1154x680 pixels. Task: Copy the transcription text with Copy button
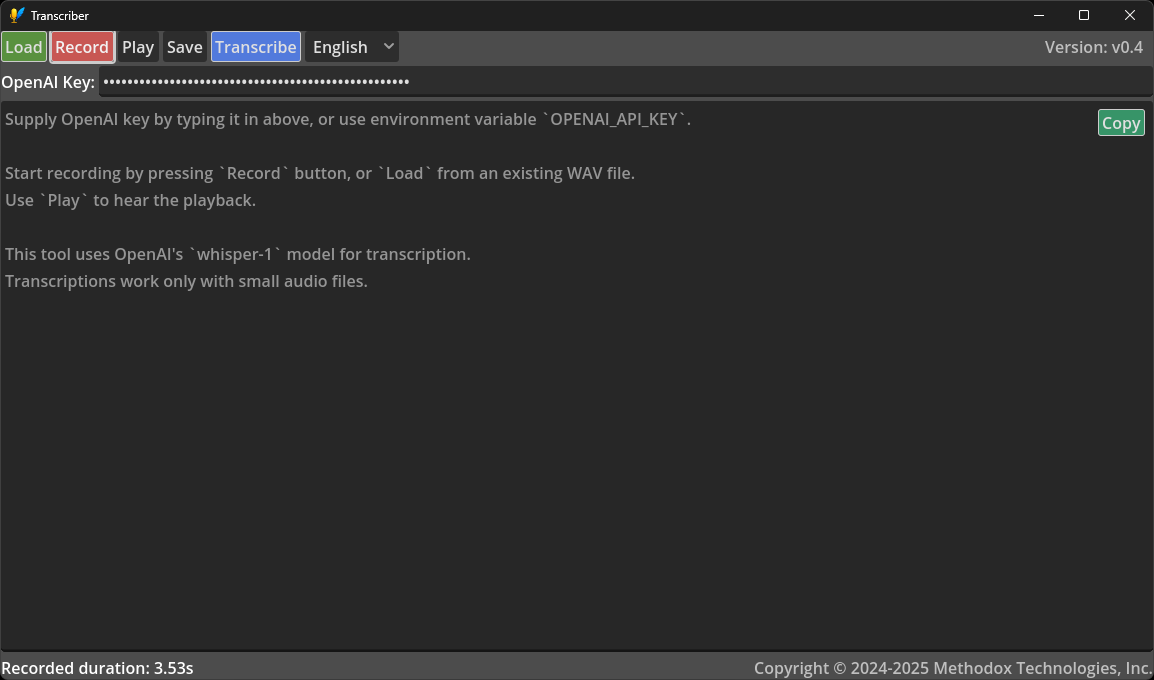coord(1121,123)
